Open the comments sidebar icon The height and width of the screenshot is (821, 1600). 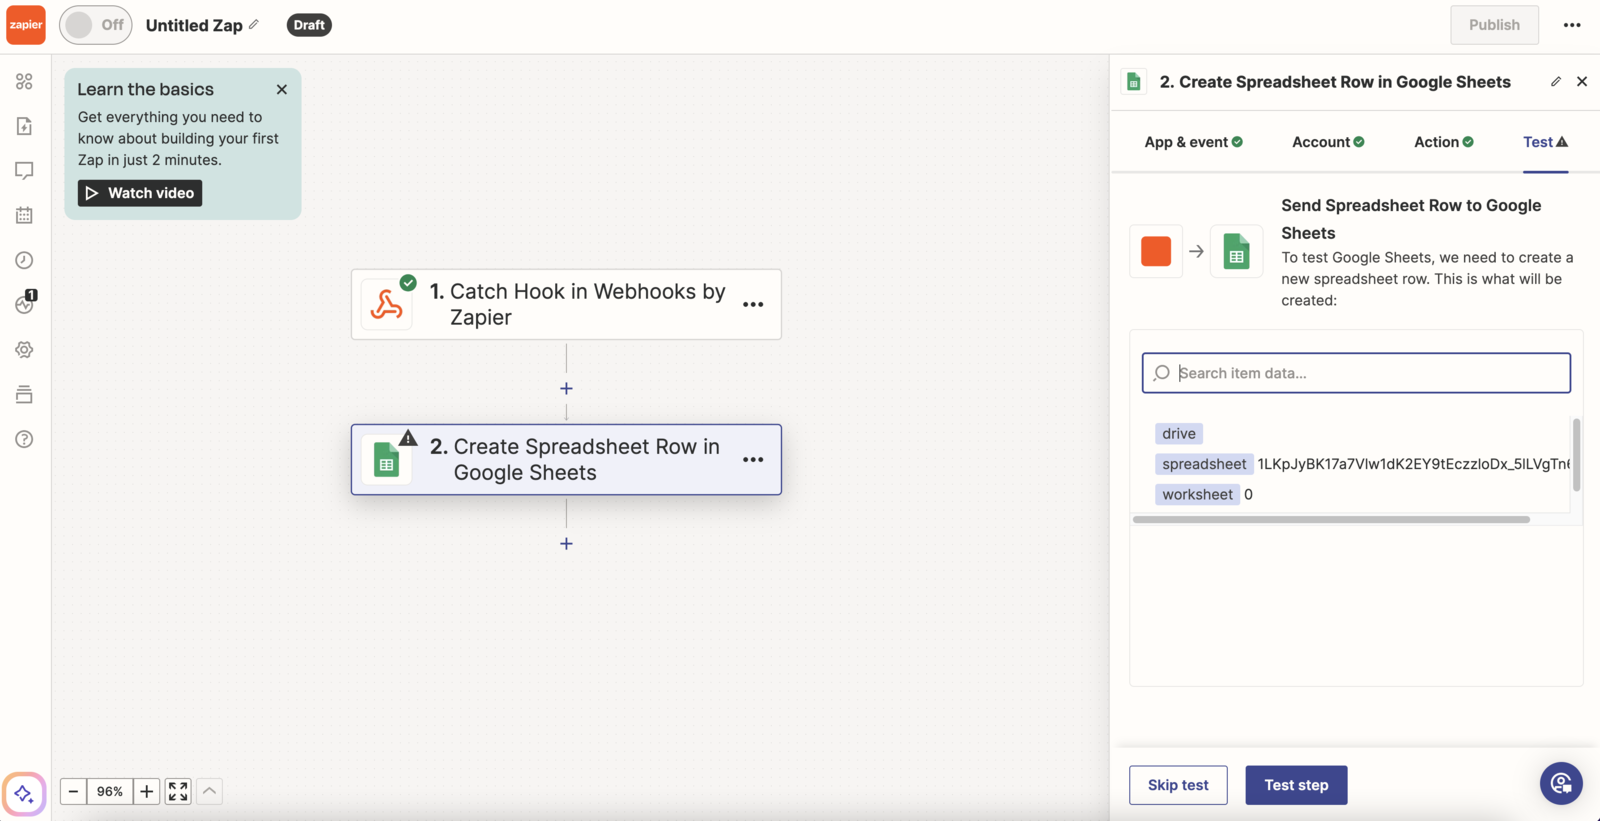(x=25, y=171)
